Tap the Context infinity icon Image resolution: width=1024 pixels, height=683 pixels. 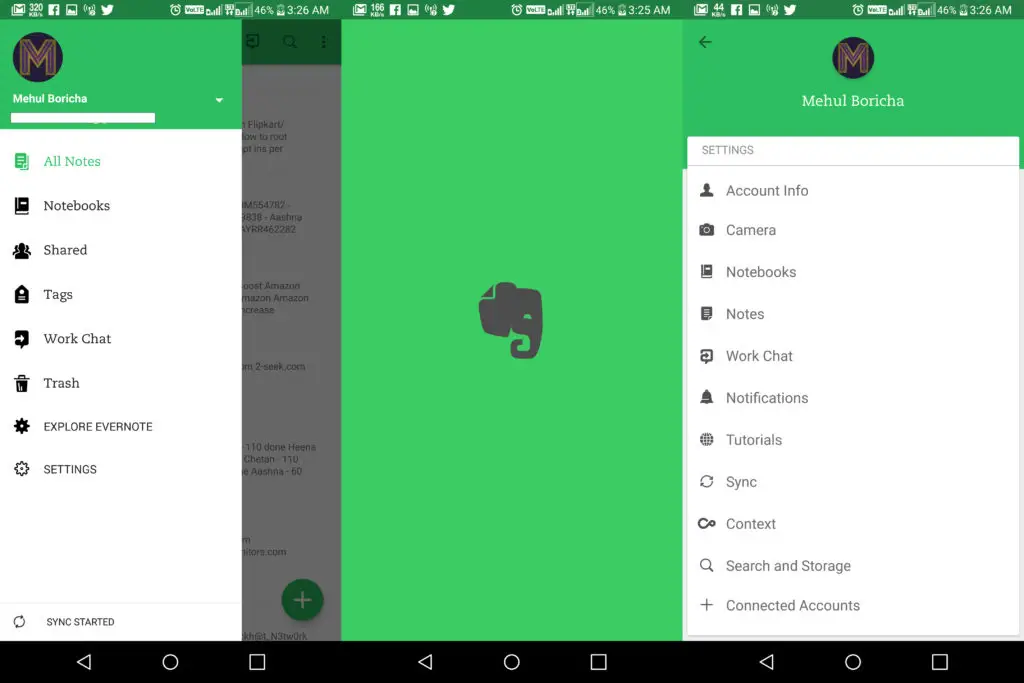point(707,523)
